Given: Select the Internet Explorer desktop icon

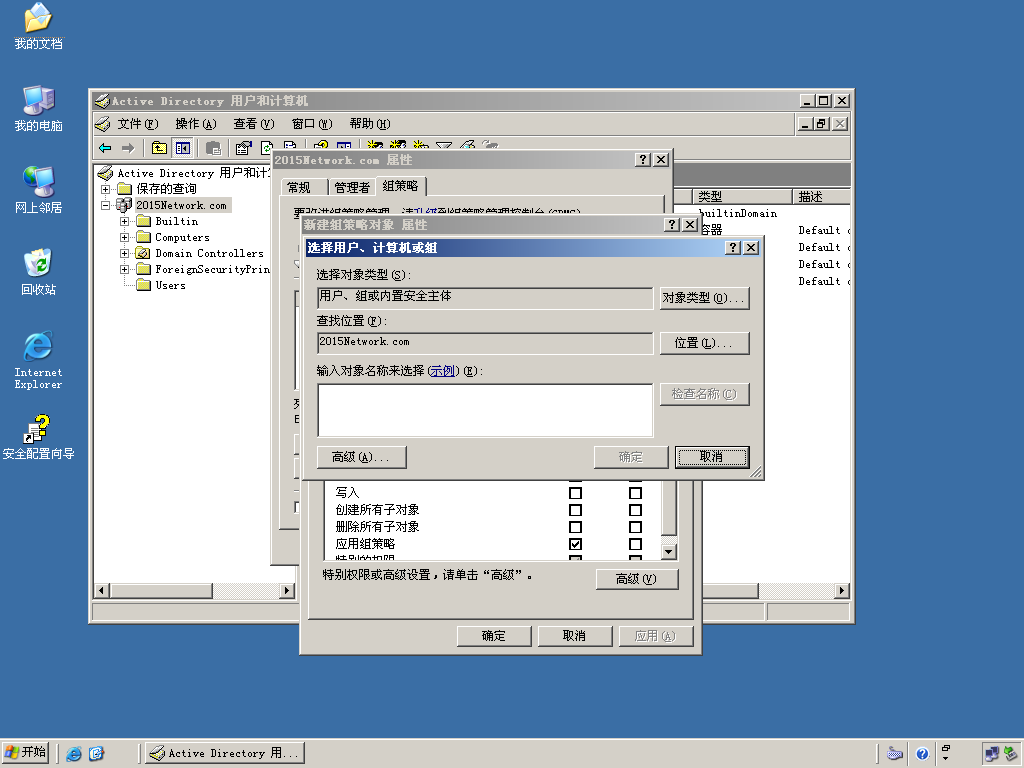Looking at the screenshot, I should [39, 360].
